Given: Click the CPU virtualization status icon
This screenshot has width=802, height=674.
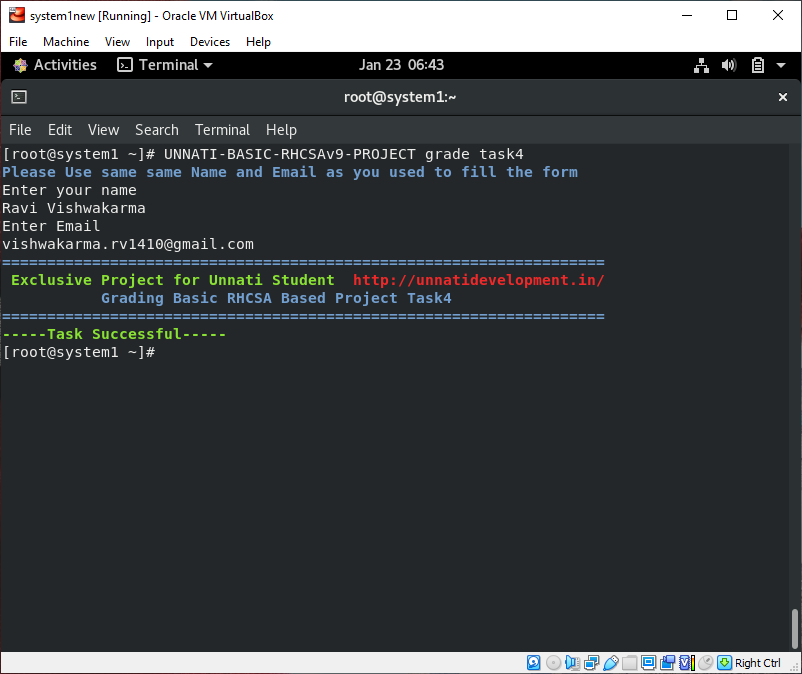Looking at the screenshot, I should [687, 663].
